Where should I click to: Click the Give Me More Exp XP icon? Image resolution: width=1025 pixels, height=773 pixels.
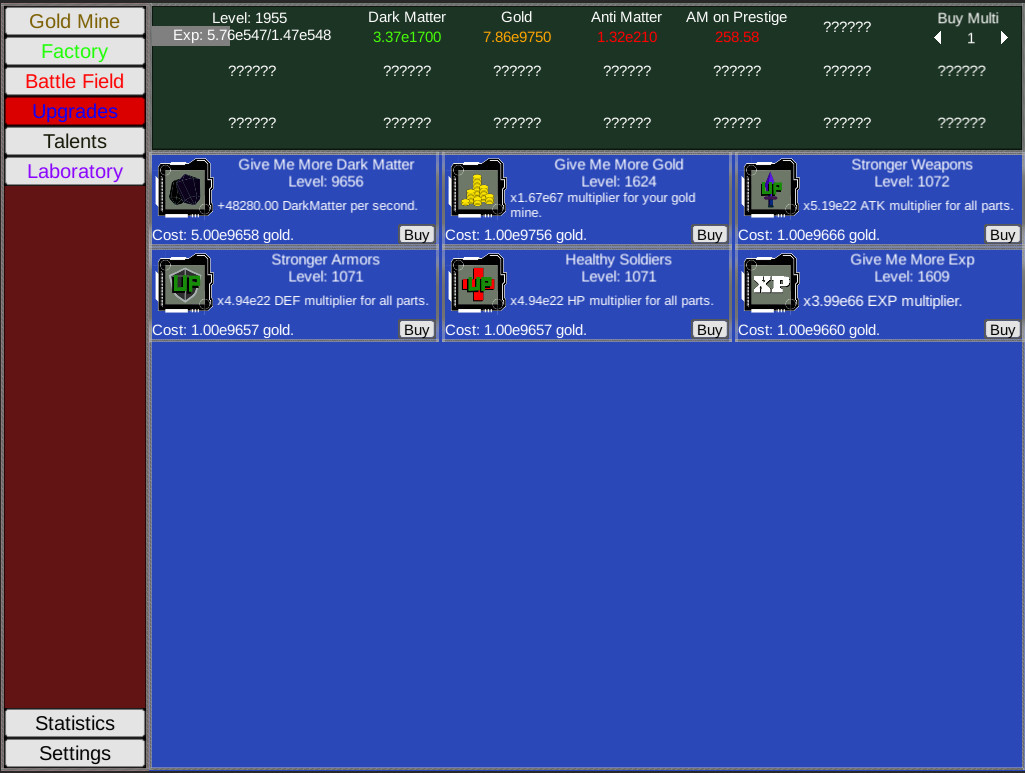(770, 284)
